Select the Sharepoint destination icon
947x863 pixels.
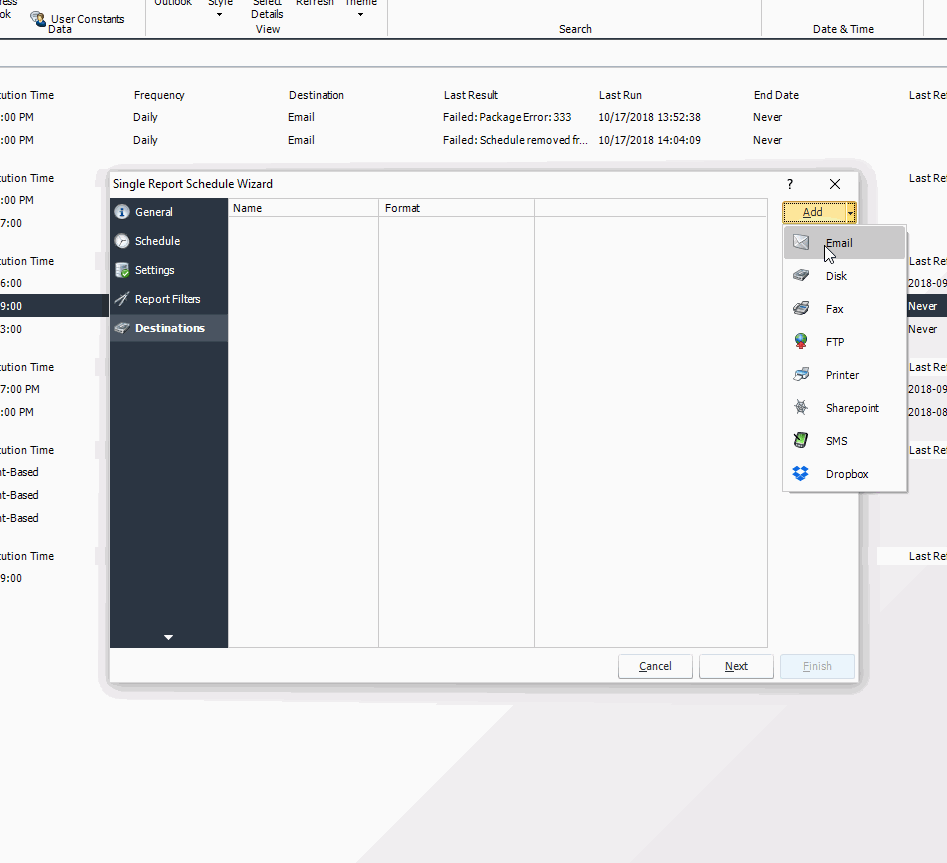[801, 408]
